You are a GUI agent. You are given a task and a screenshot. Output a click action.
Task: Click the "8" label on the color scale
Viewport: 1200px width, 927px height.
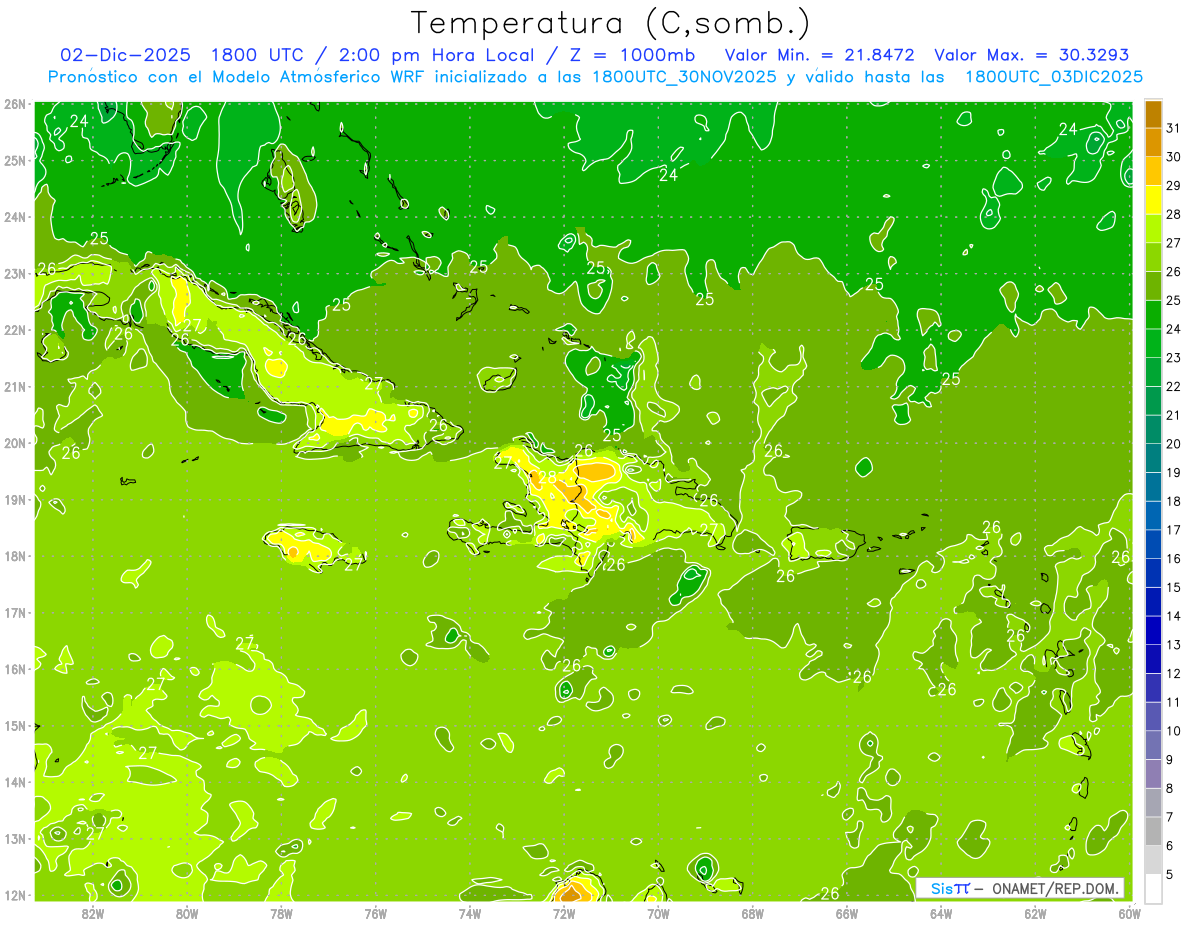pos(1170,789)
